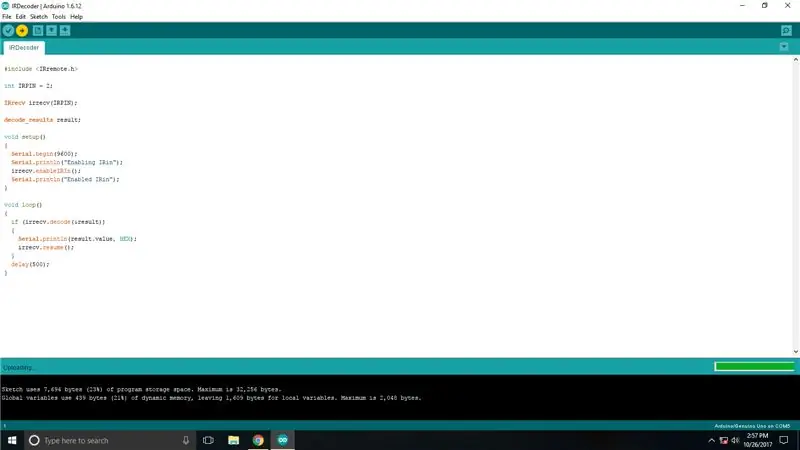Click the 'Serial.begin(9600);' line
800x450 pixels.
pyautogui.click(x=44, y=154)
